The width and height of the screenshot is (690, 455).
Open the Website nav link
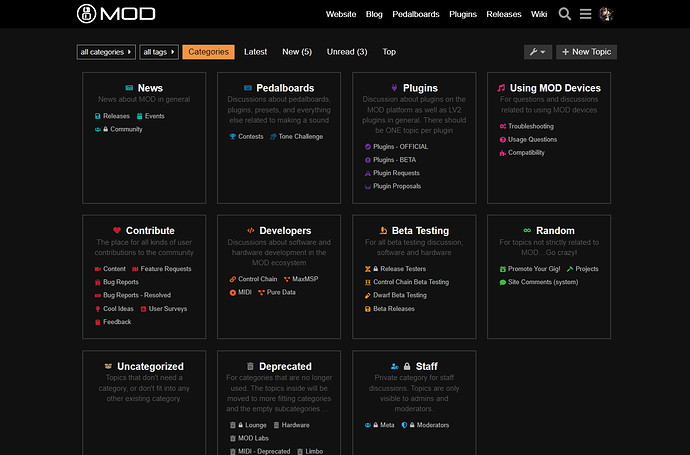[x=341, y=14]
